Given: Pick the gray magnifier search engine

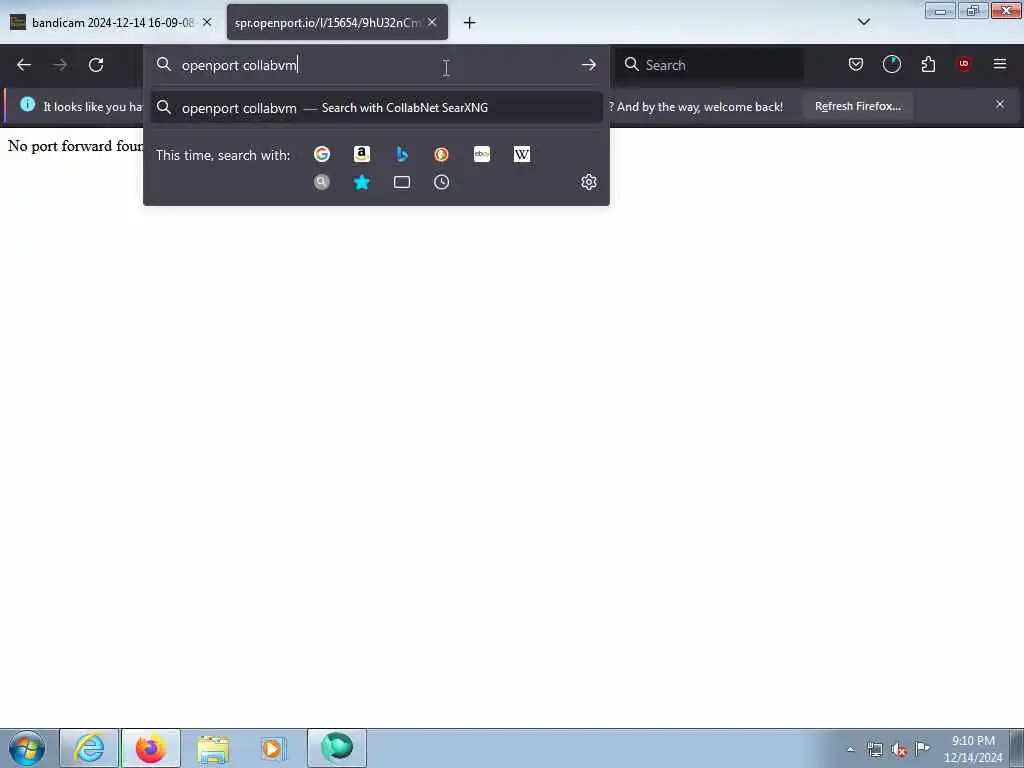Looking at the screenshot, I should point(321,182).
